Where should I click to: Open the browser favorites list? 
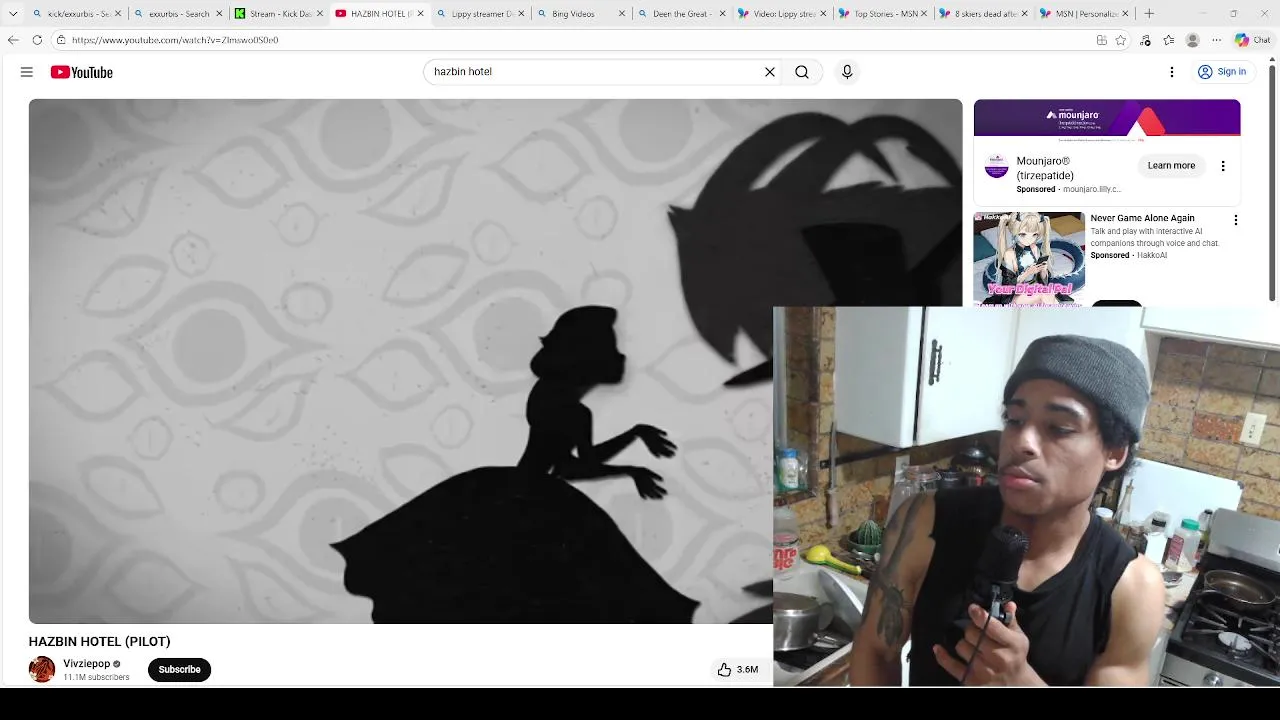(x=1169, y=40)
